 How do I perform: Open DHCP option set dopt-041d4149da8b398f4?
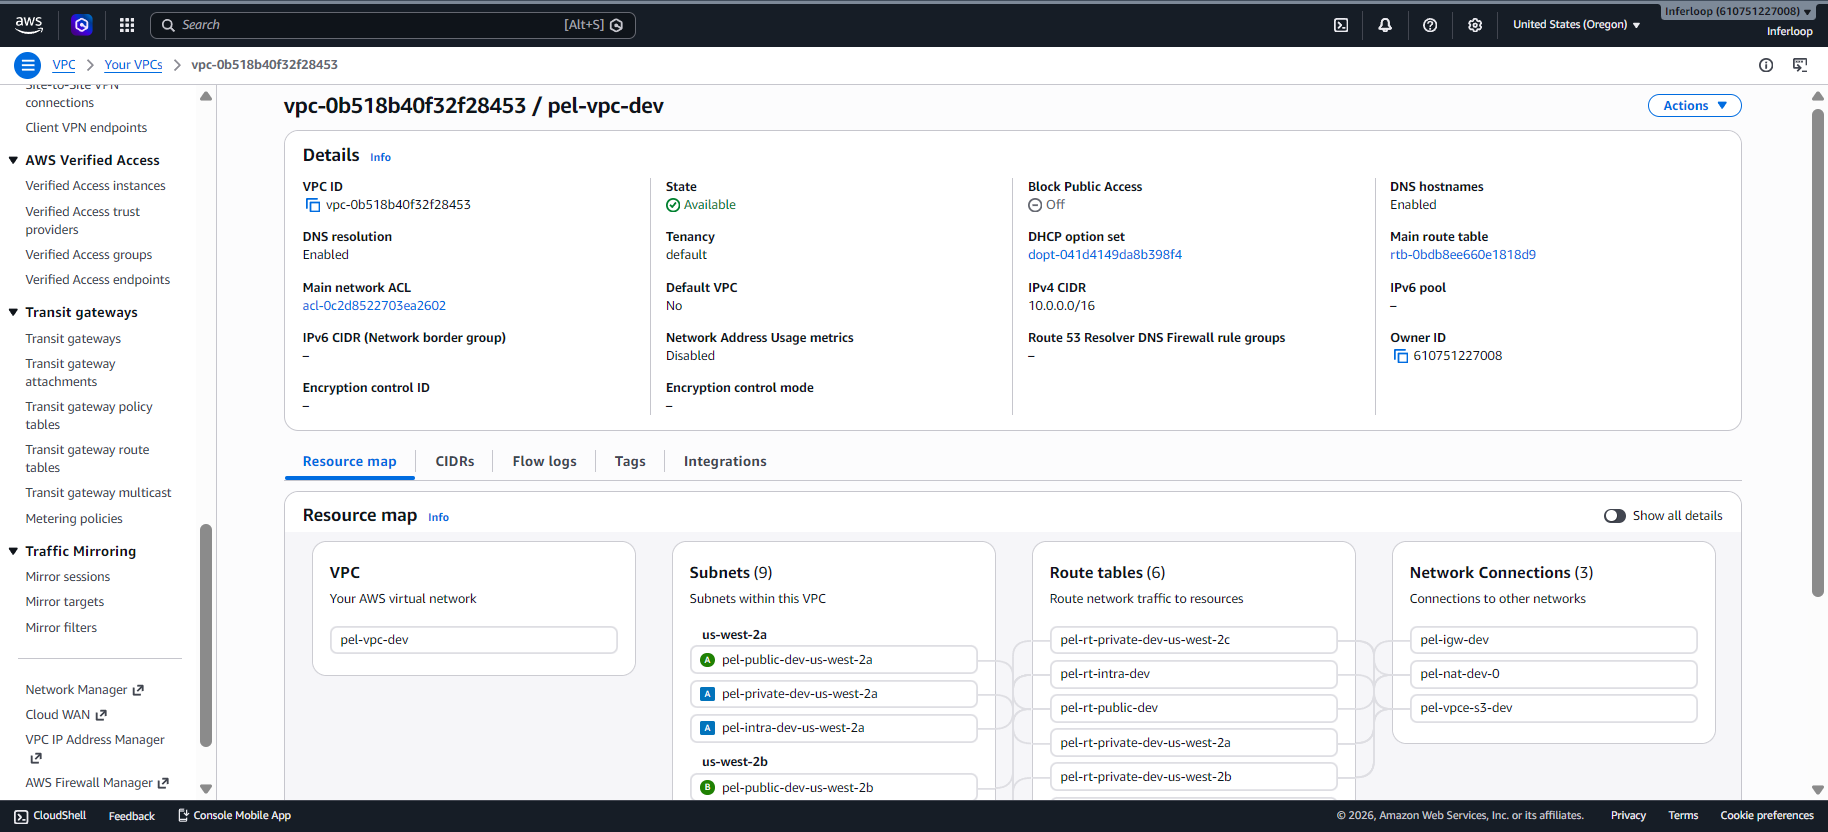tap(1105, 255)
